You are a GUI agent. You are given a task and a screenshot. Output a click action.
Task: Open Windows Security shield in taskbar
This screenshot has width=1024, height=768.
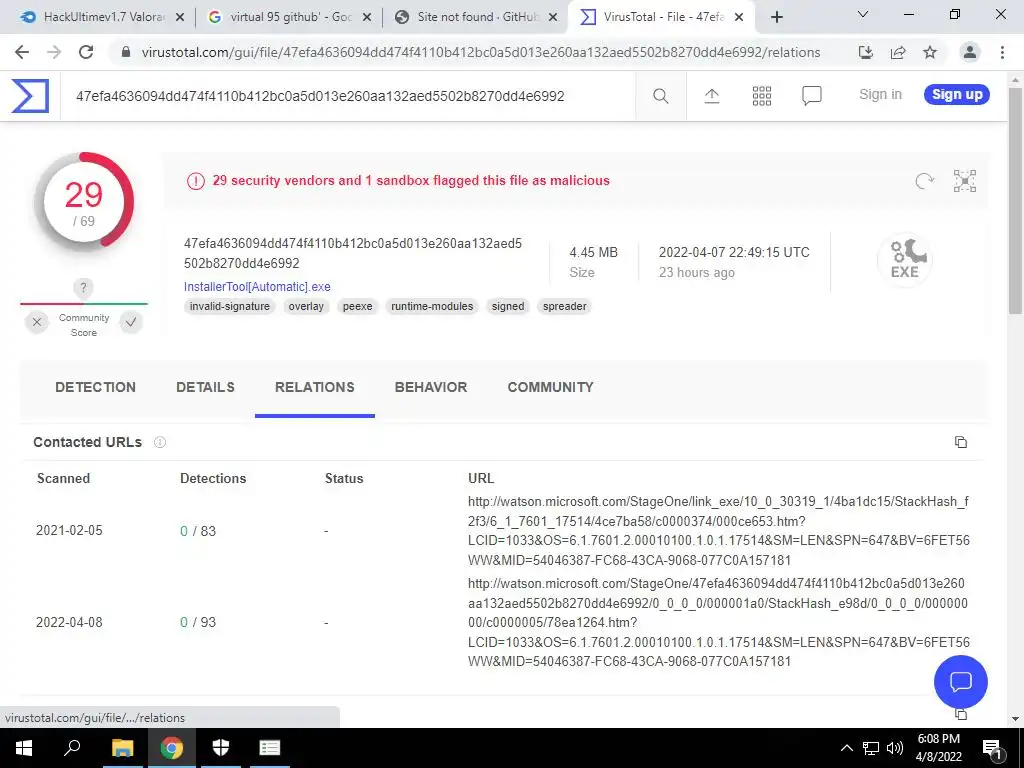coord(221,748)
